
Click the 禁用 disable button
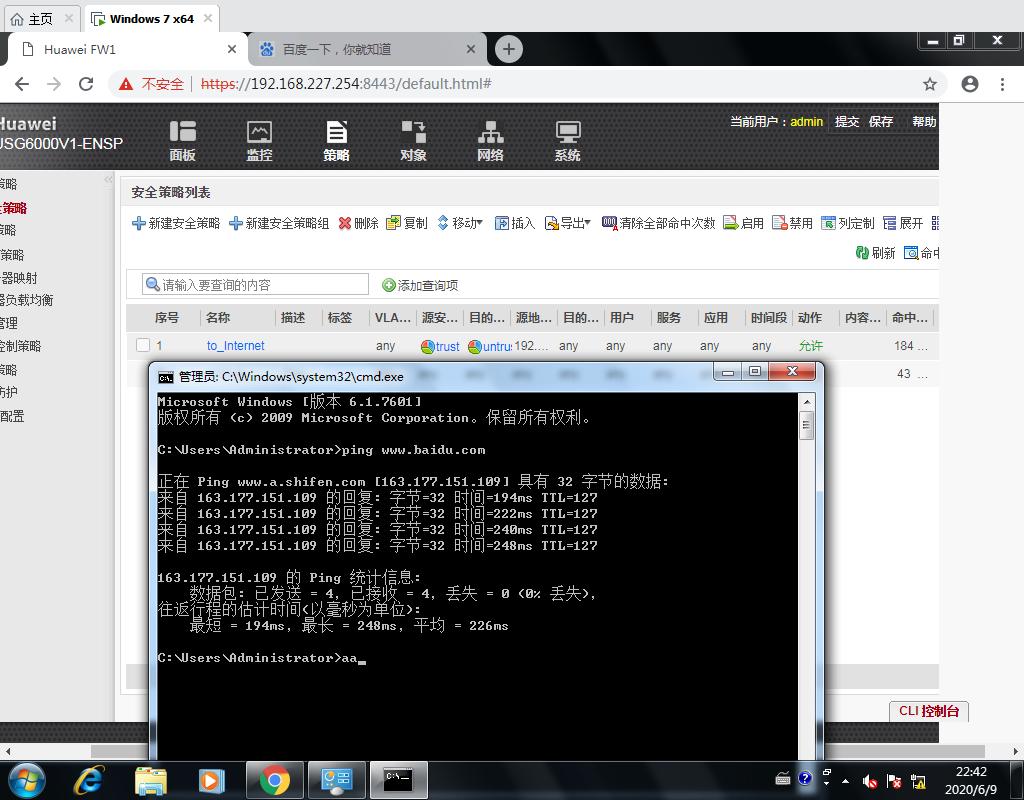tap(792, 223)
